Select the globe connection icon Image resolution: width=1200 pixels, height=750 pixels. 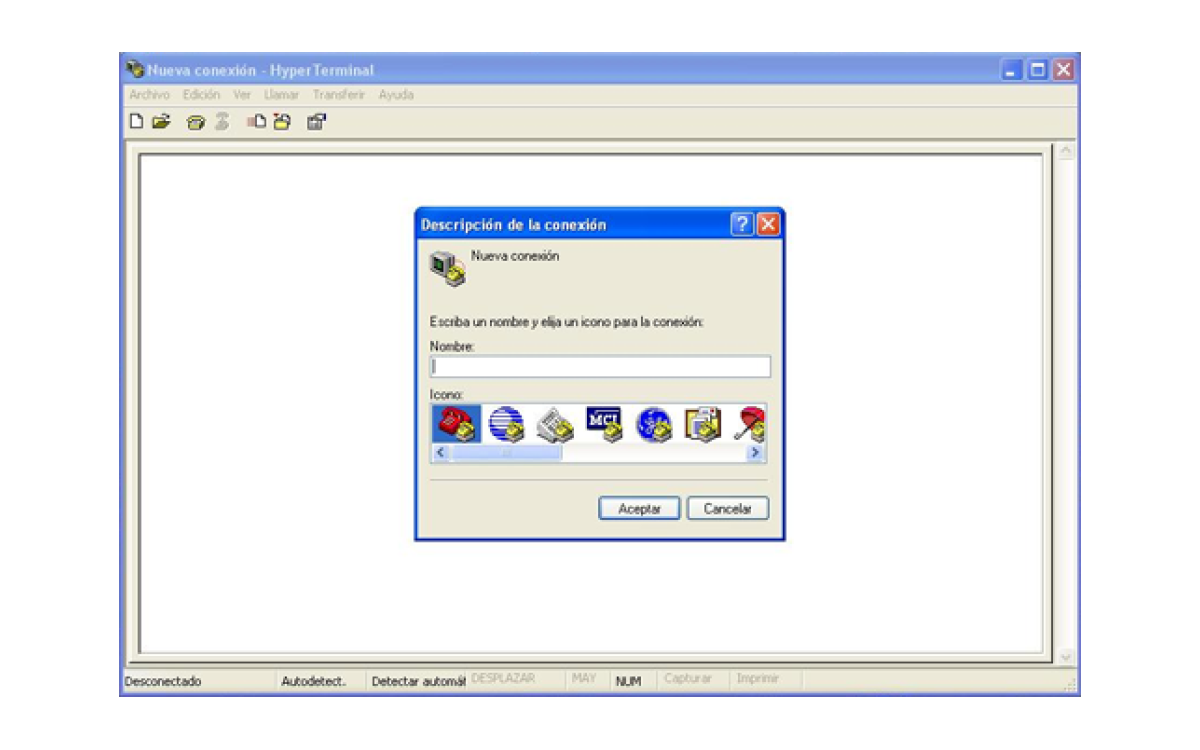tap(506, 424)
